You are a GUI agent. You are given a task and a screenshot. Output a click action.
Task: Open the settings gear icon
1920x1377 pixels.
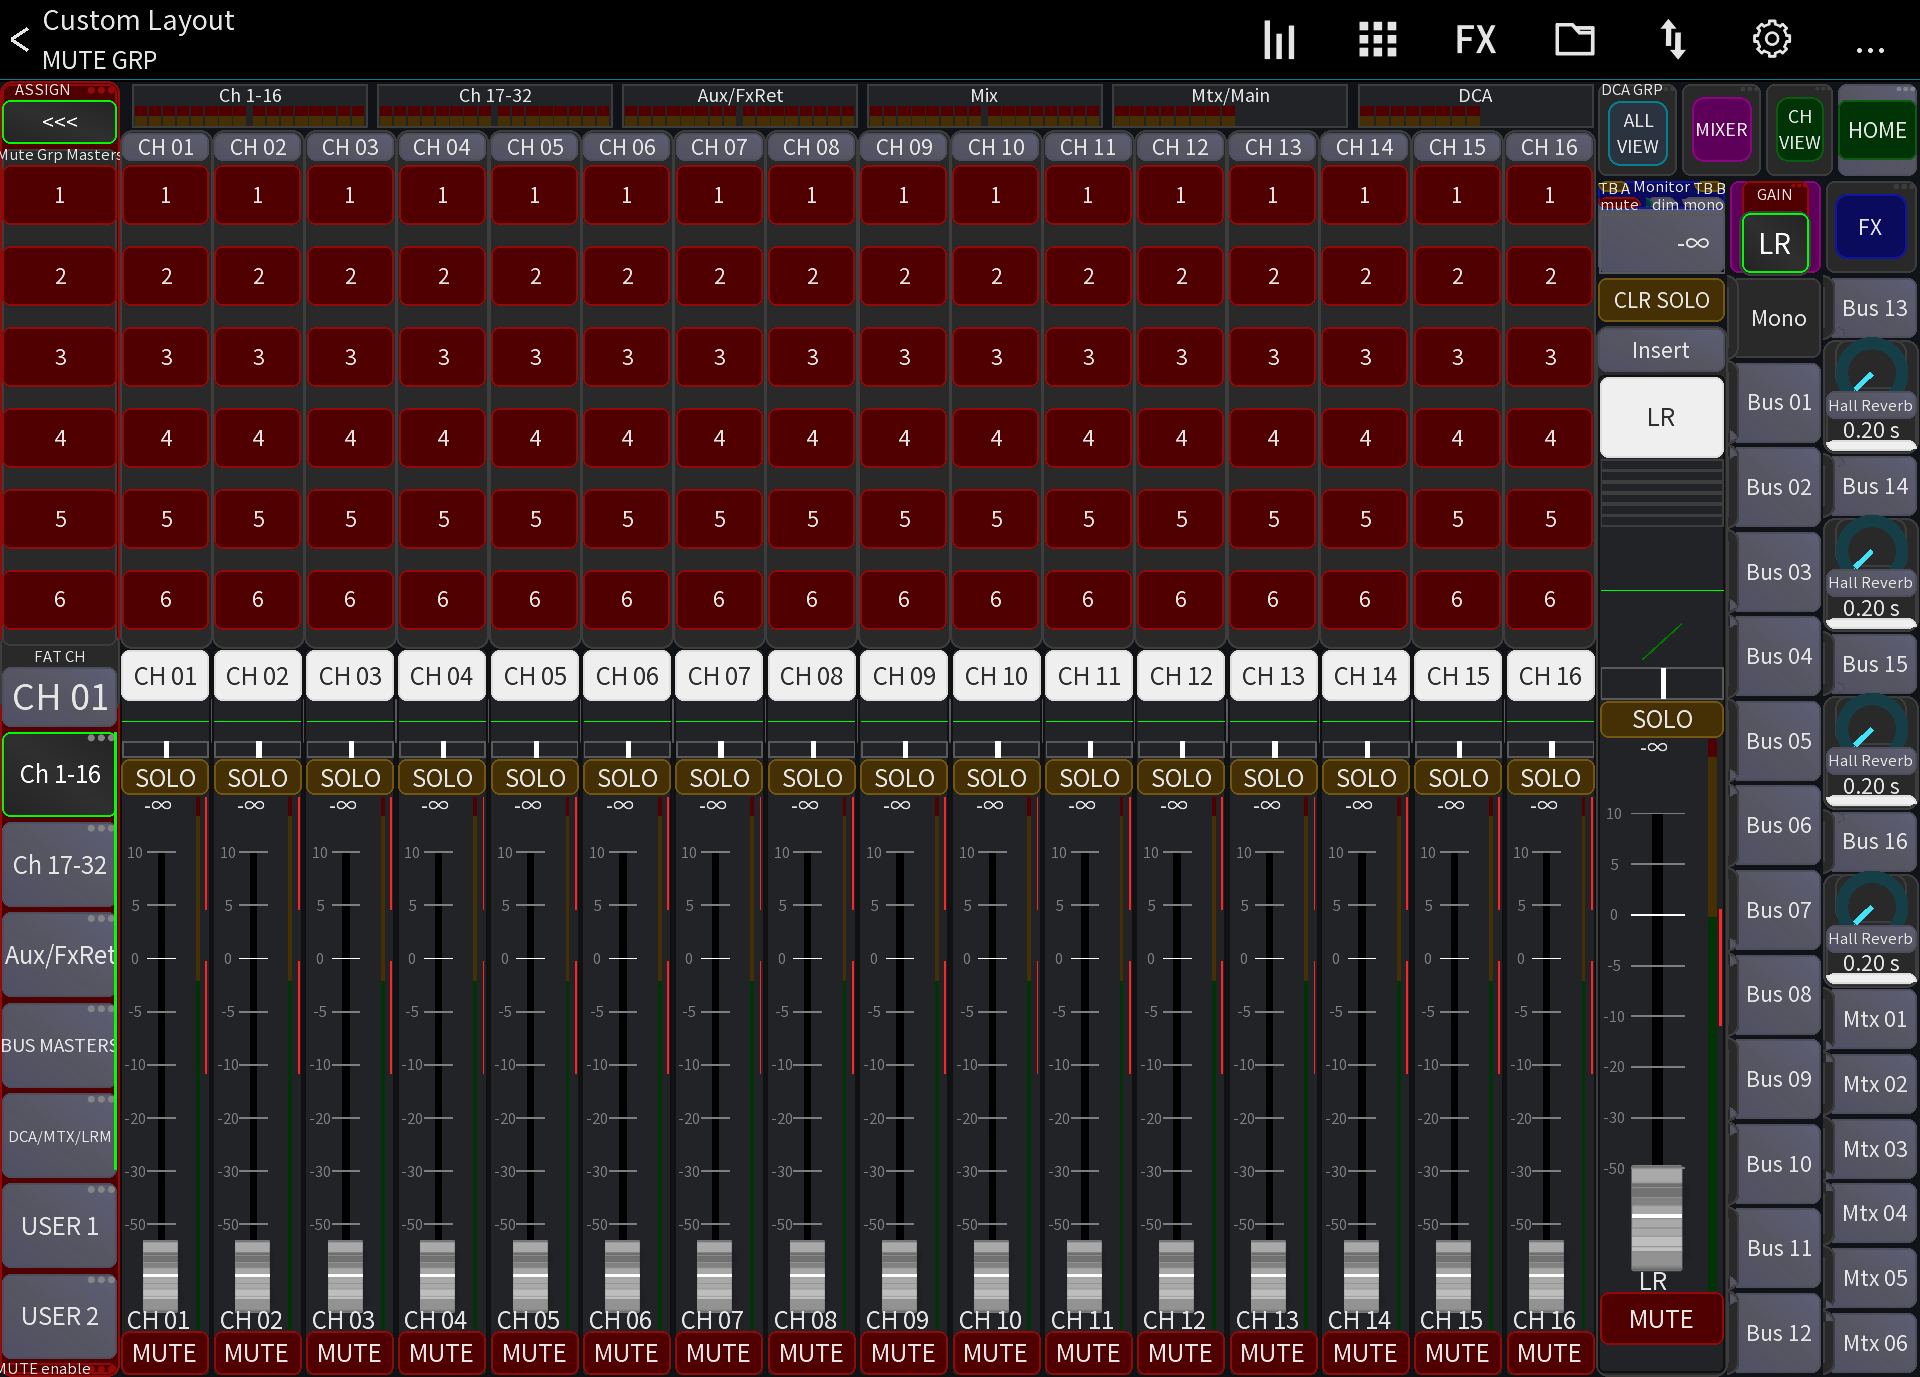pyautogui.click(x=1772, y=40)
